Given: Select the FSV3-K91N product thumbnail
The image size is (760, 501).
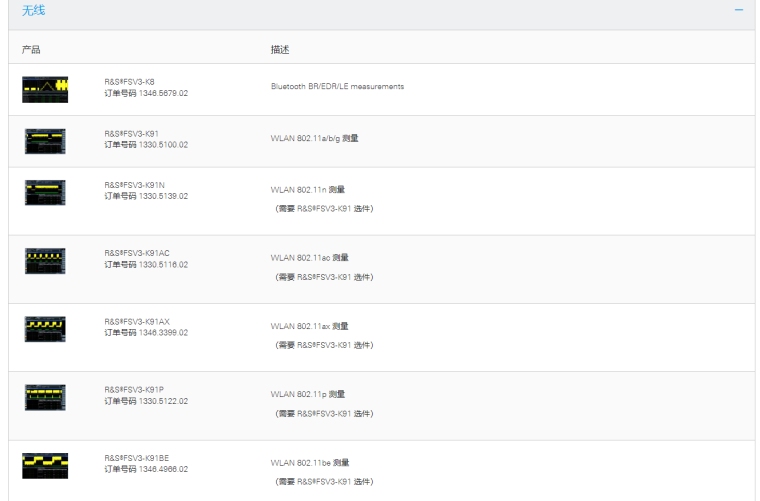Looking at the screenshot, I should (44, 192).
